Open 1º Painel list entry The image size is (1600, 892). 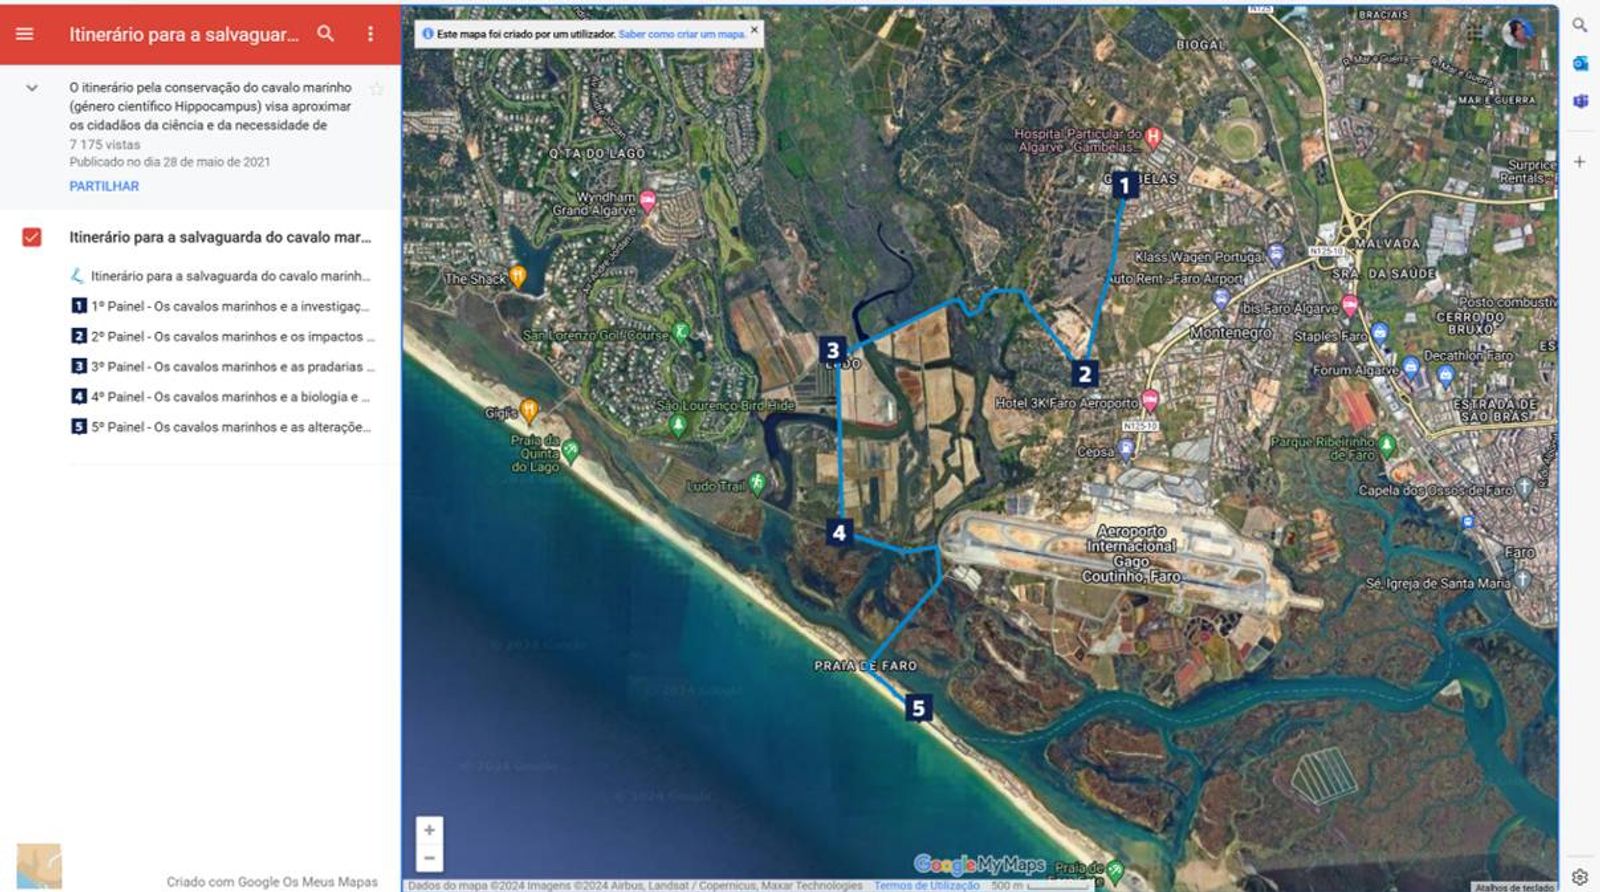220,306
